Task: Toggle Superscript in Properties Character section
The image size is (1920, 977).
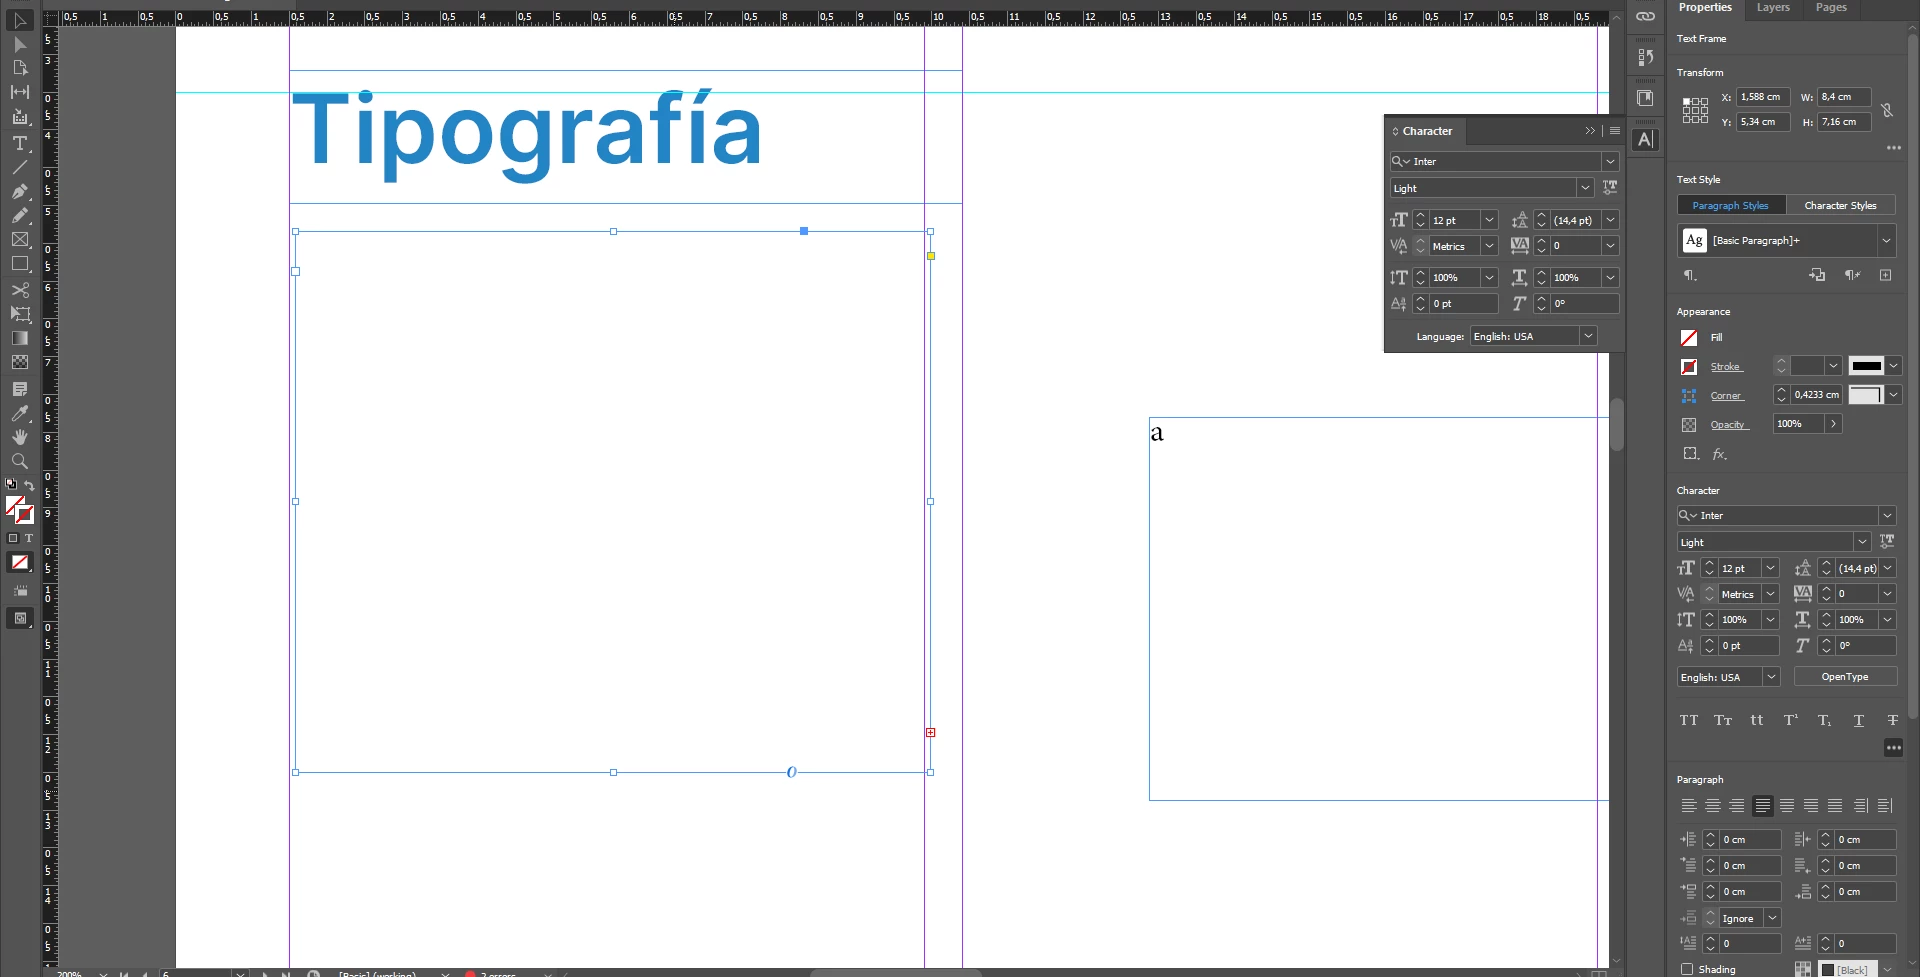Action: (x=1791, y=720)
